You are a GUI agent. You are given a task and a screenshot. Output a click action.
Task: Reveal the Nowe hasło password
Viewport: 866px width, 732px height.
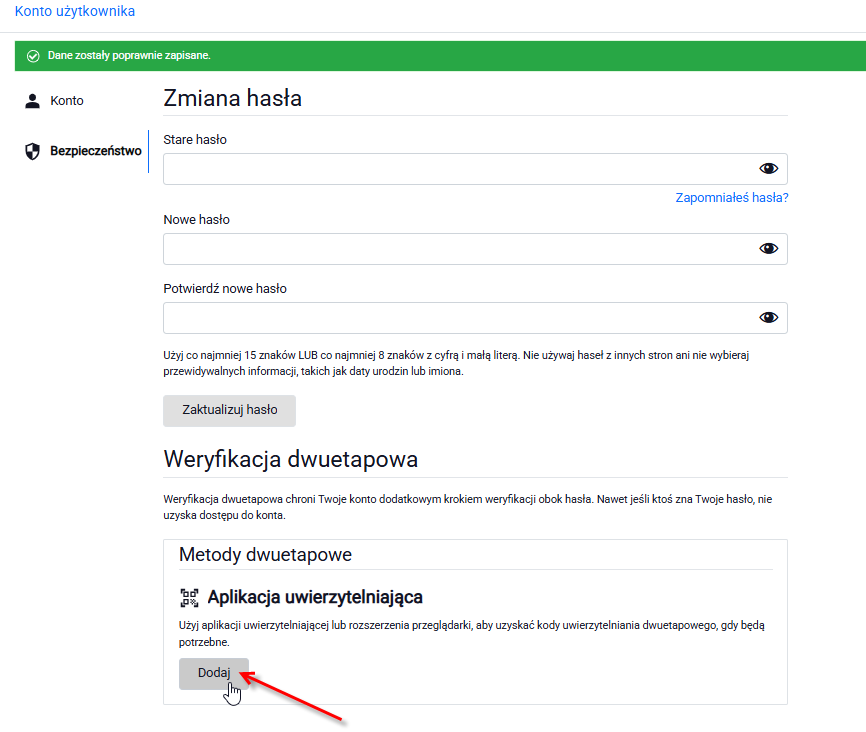768,249
